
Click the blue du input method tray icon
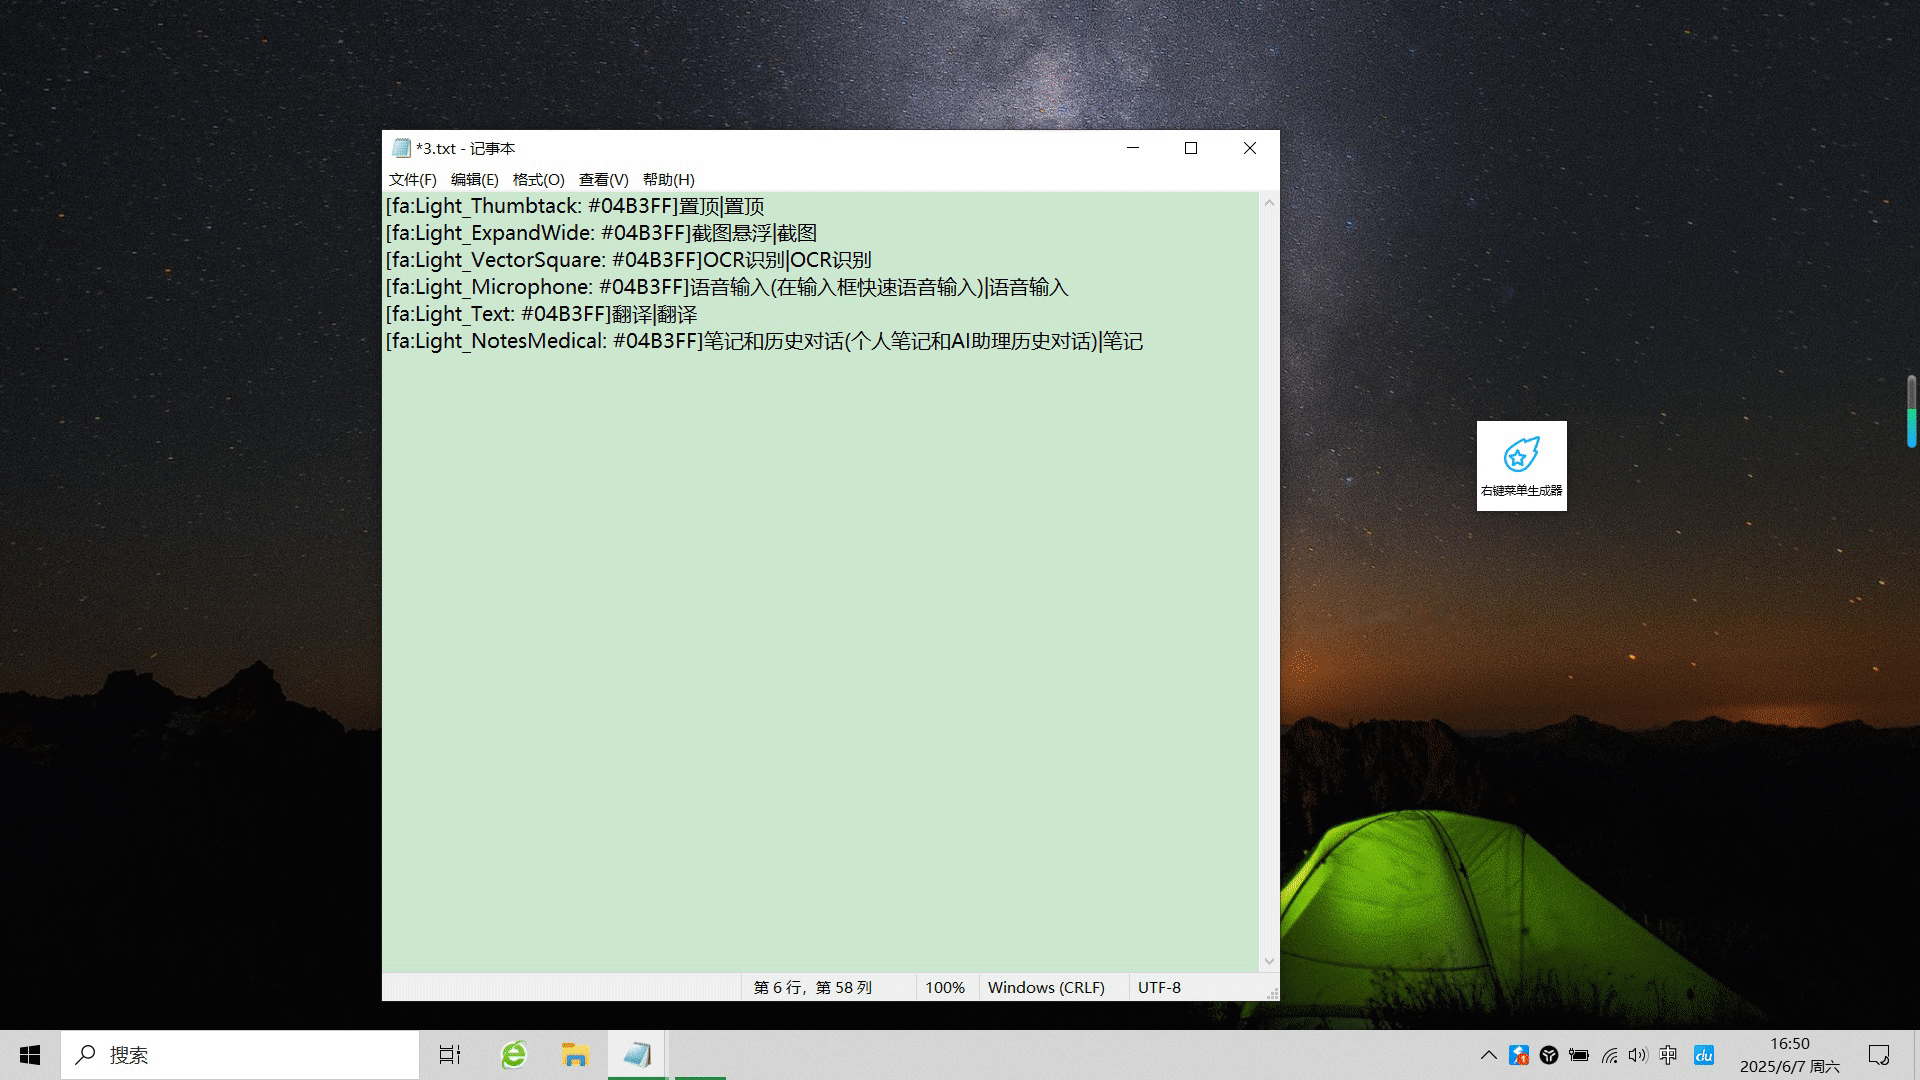tap(1704, 1055)
